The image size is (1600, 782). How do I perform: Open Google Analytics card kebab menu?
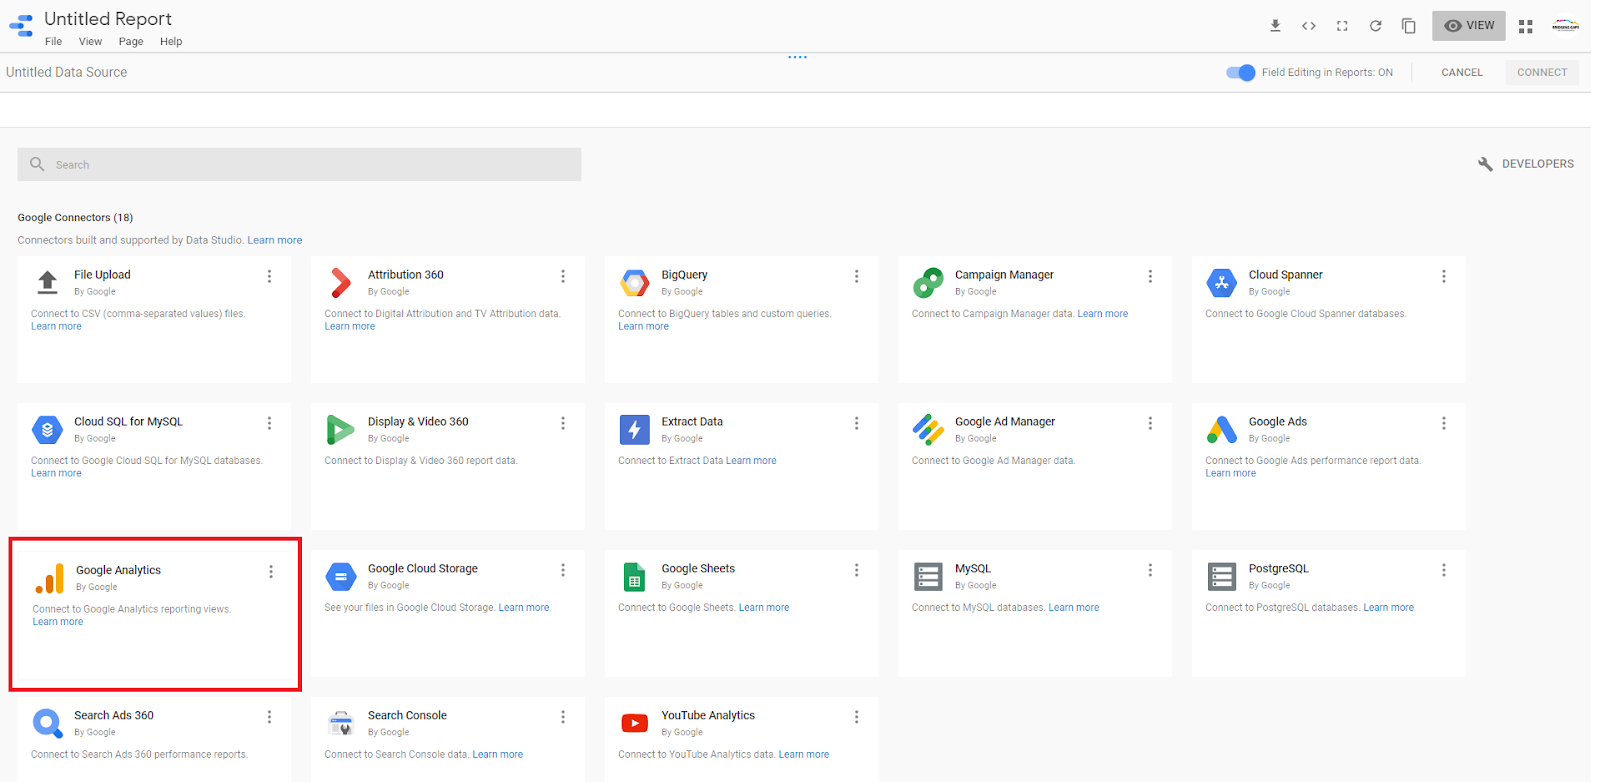click(271, 572)
